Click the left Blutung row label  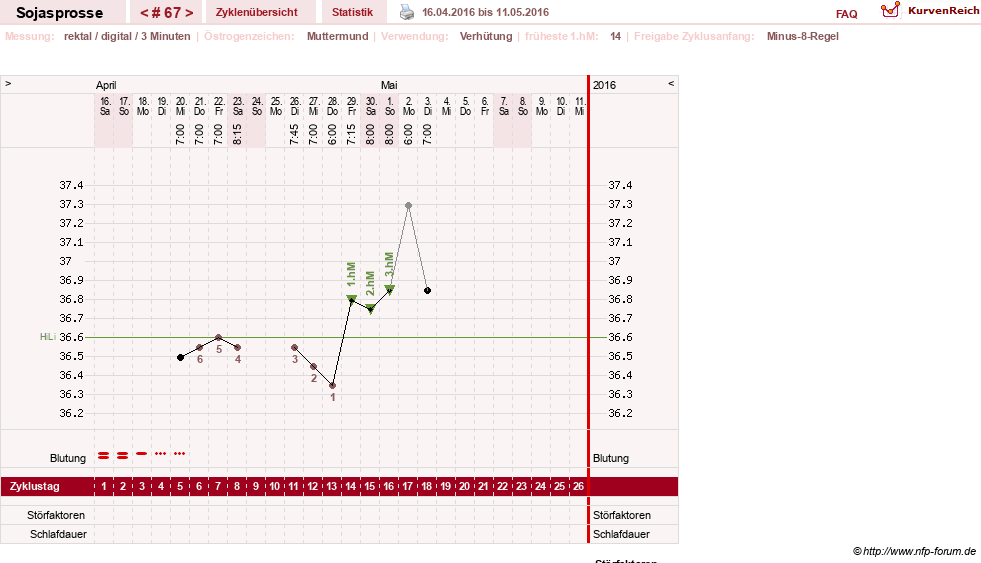coord(68,459)
